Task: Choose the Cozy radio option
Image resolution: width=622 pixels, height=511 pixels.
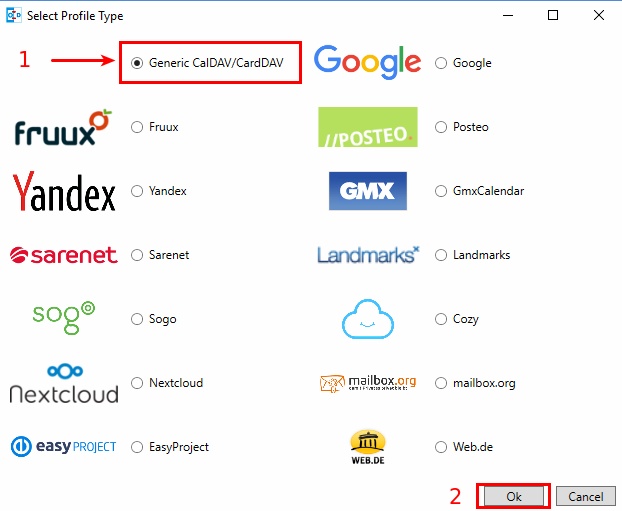Action: (x=441, y=319)
